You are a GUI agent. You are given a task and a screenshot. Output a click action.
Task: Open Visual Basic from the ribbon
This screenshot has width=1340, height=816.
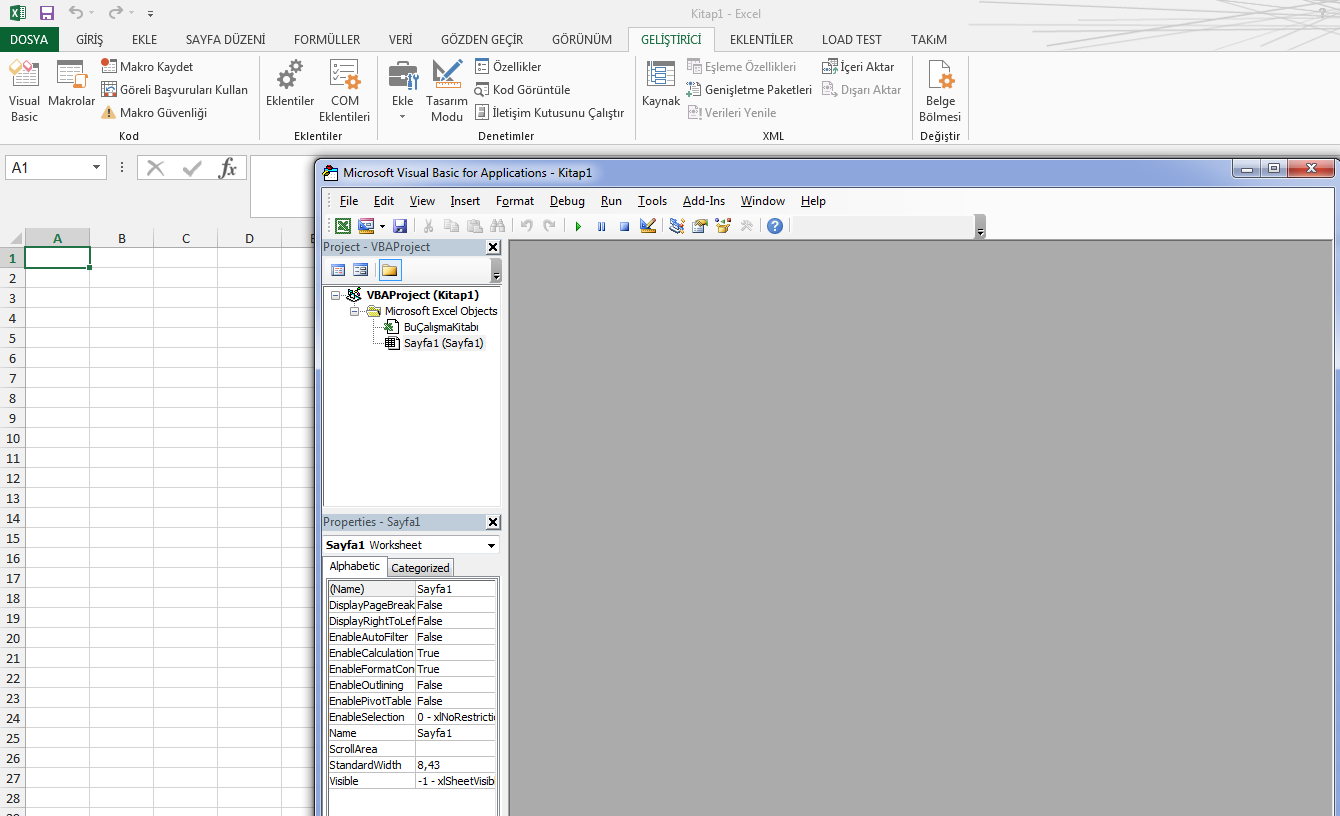pyautogui.click(x=24, y=90)
